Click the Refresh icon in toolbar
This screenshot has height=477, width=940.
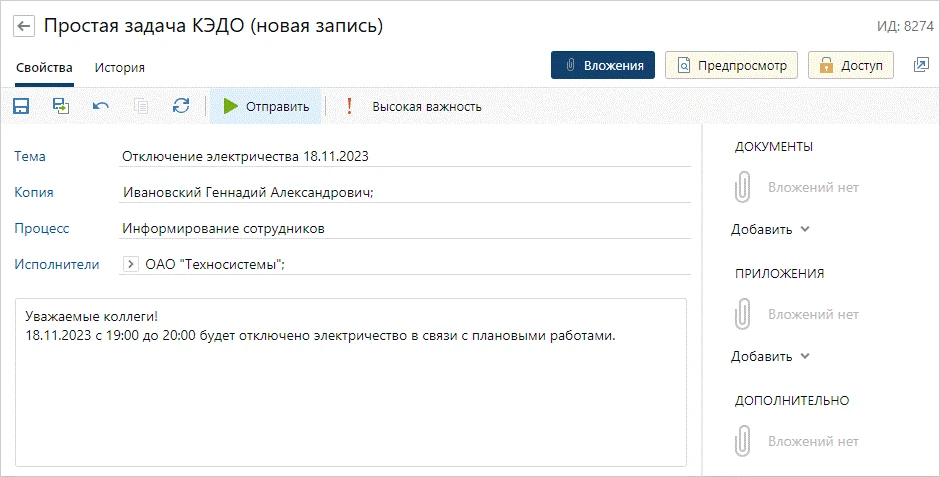181,106
